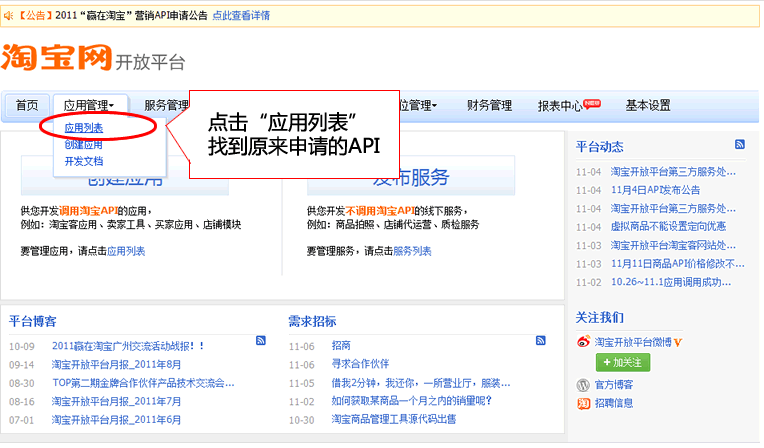Open 如何获取某商品一个月之内的销量呢 listing
This screenshot has height=448, width=764.
pyautogui.click(x=412, y=401)
